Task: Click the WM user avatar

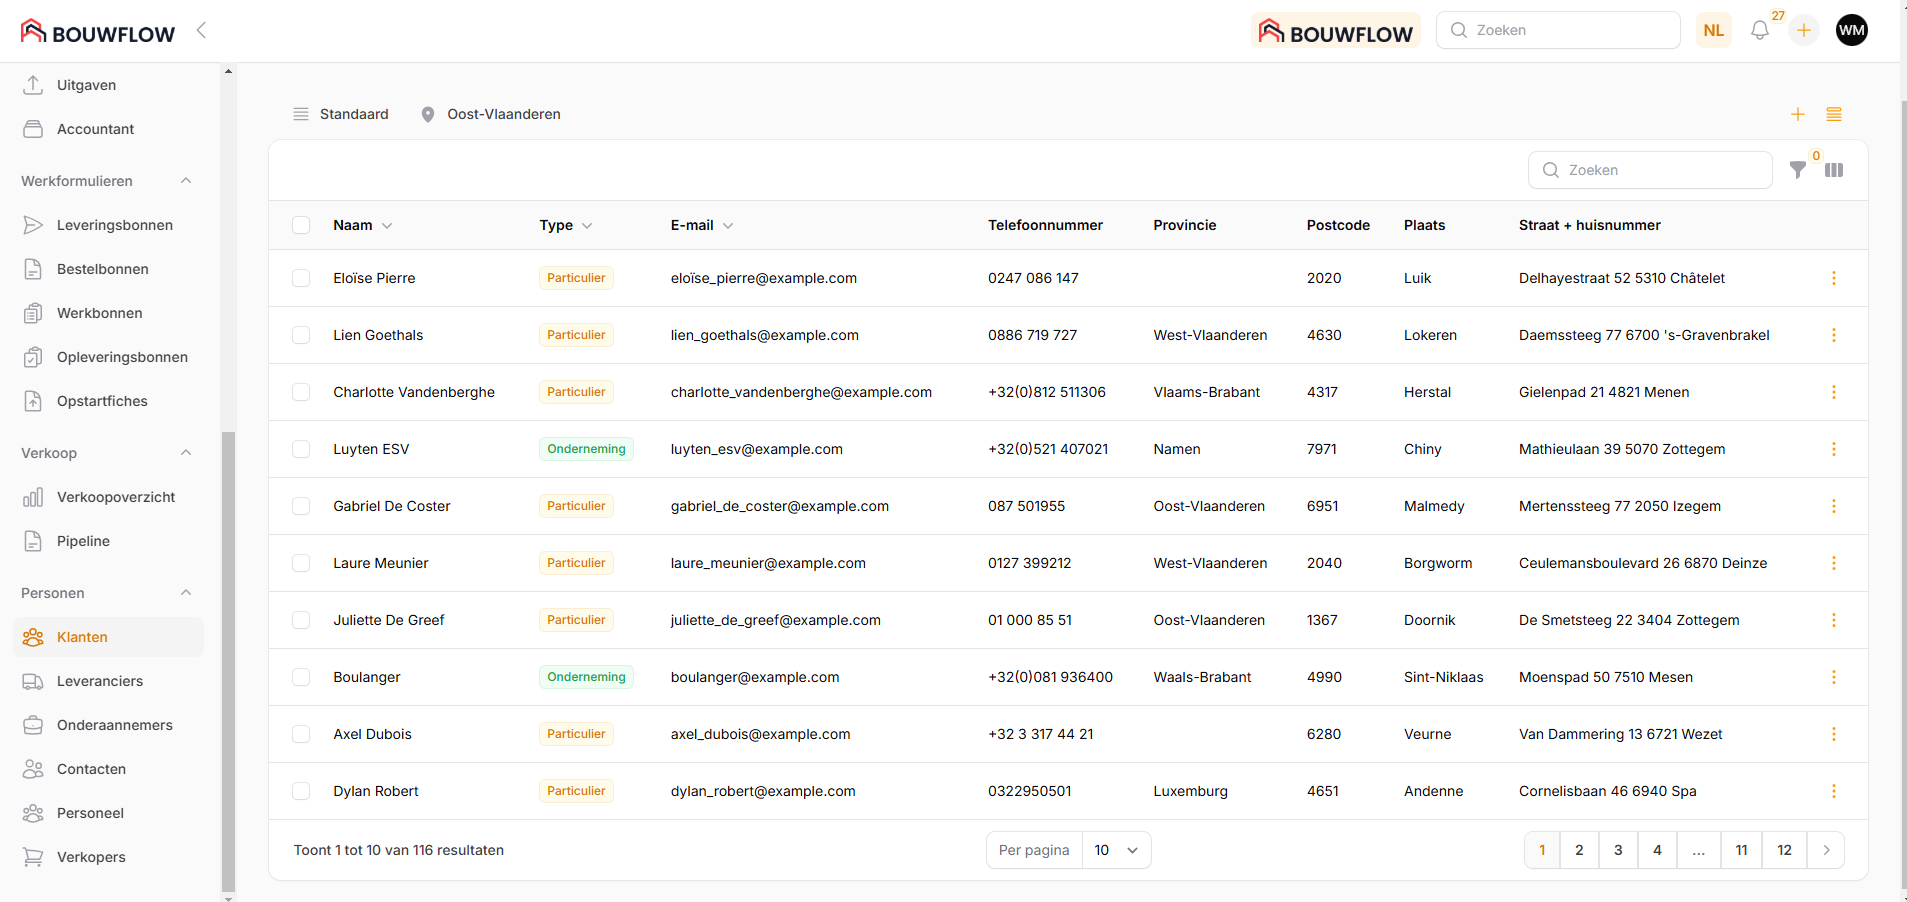Action: pos(1851,30)
